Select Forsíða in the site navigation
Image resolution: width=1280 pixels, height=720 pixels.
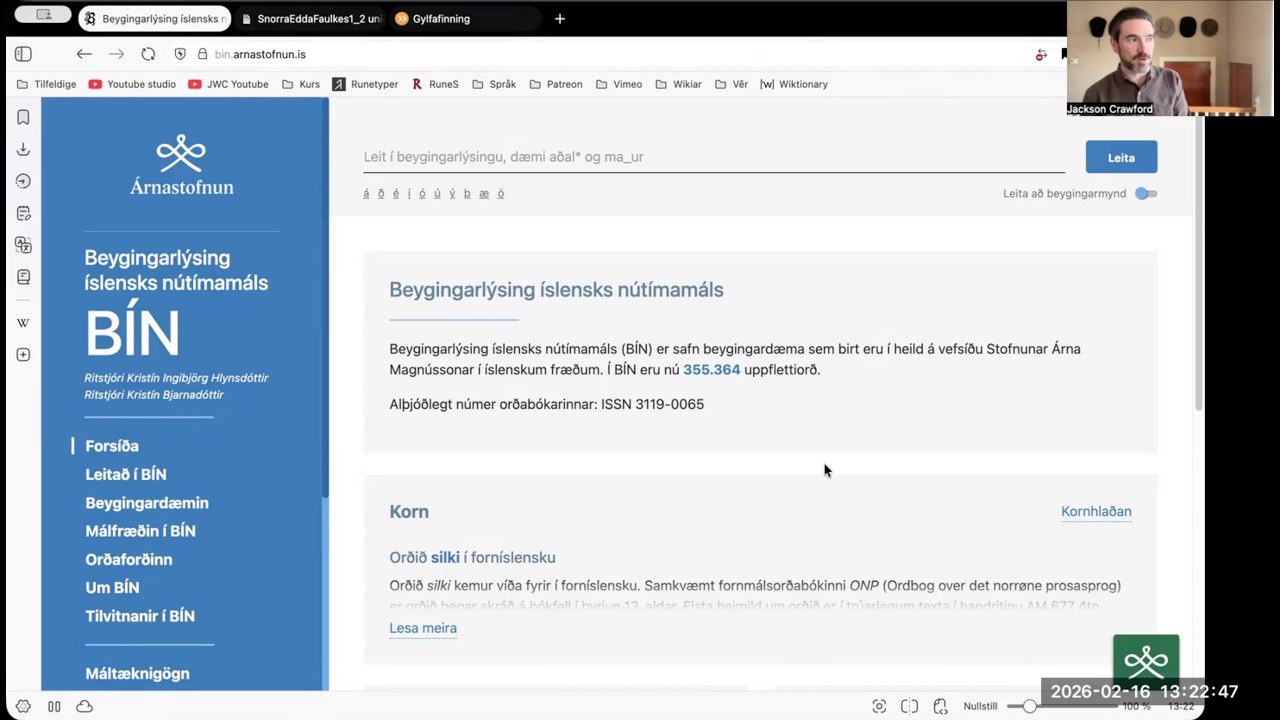[112, 446]
